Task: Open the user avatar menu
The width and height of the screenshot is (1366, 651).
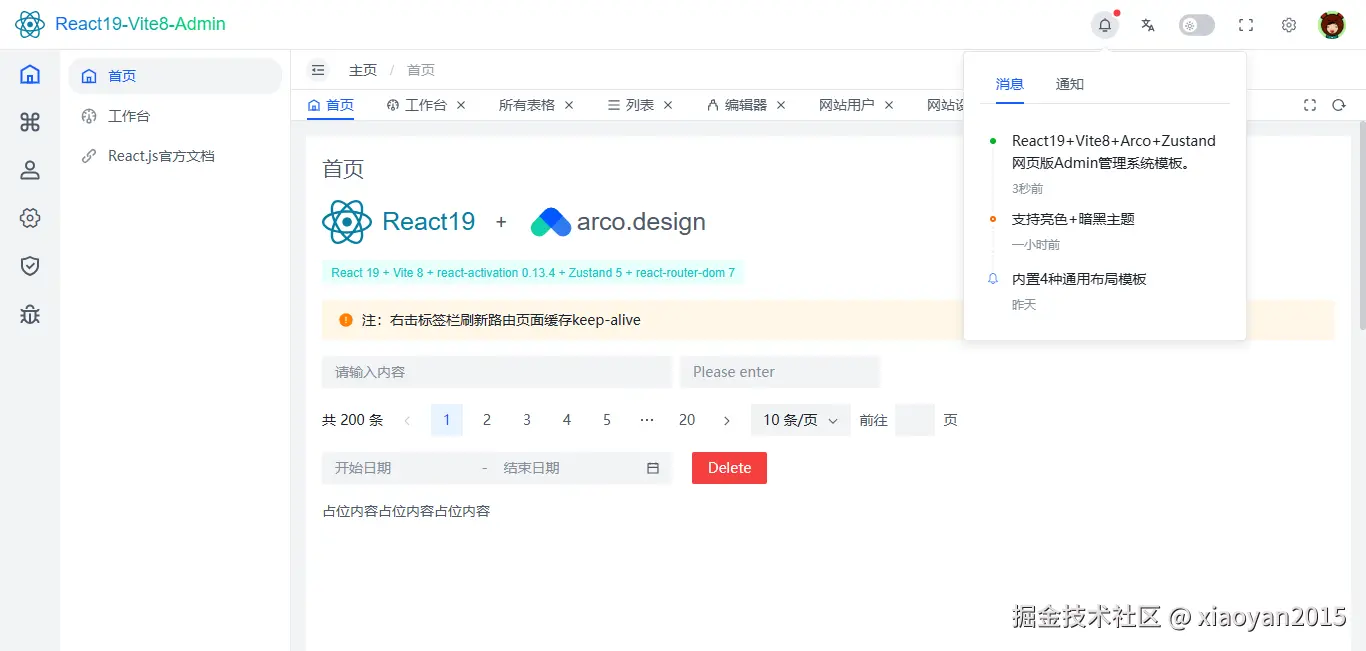Action: tap(1332, 25)
